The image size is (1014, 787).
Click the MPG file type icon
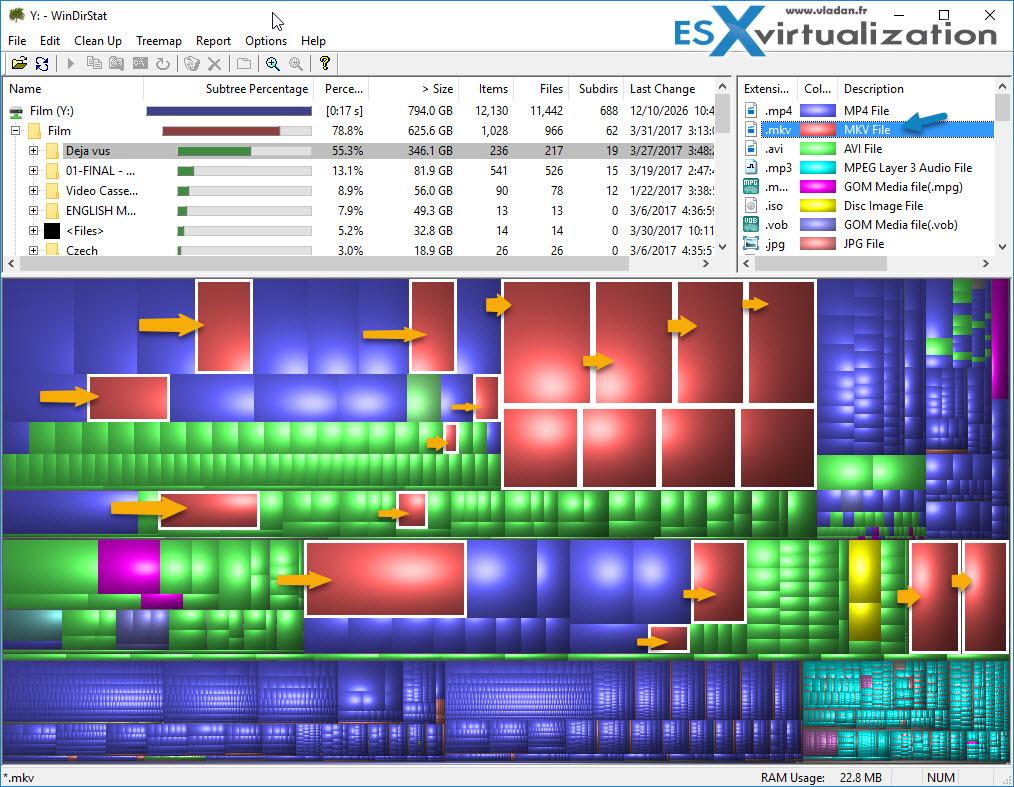point(751,186)
